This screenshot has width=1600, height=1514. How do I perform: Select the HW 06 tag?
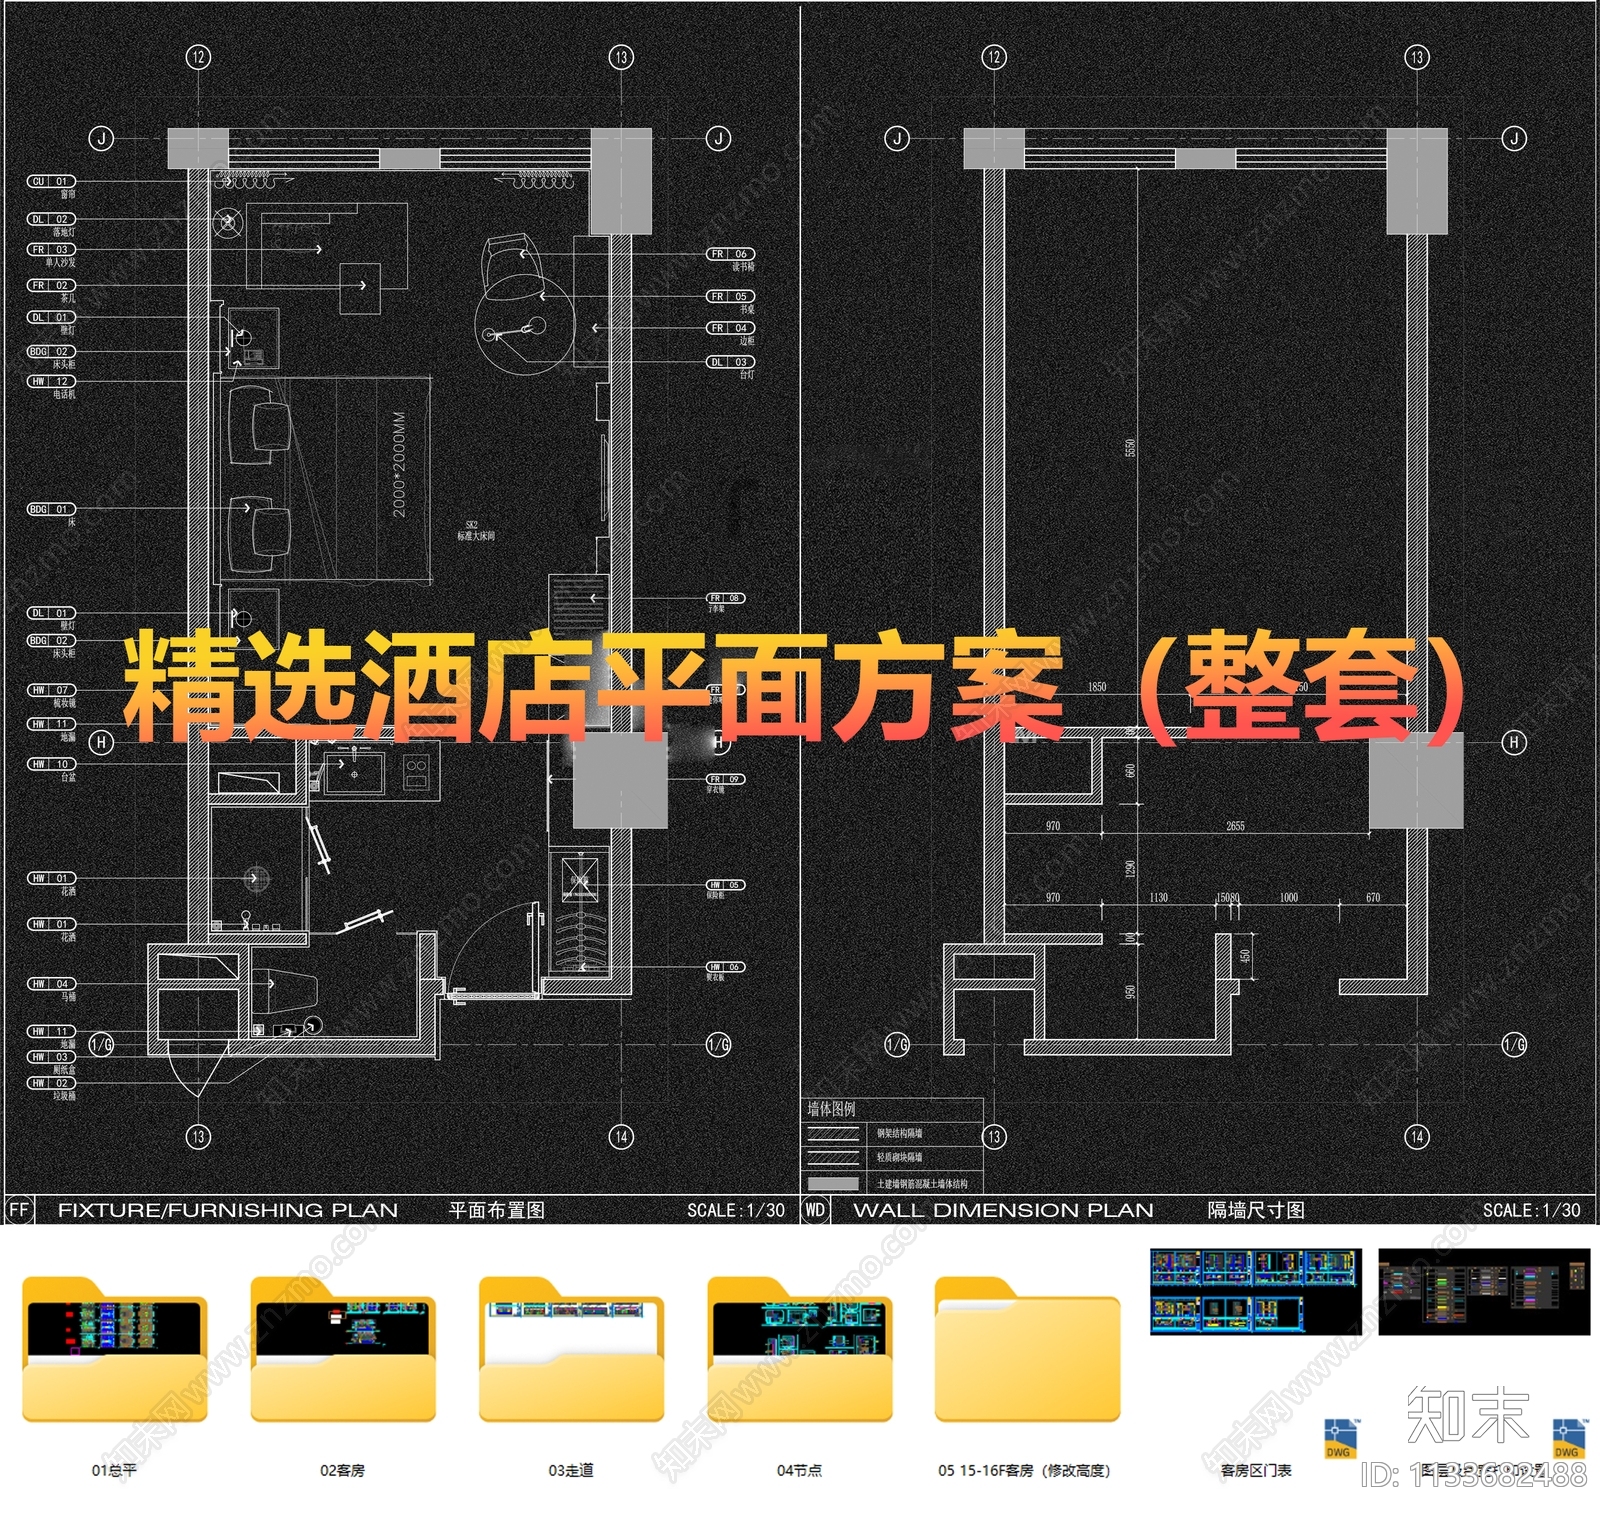pos(727,968)
